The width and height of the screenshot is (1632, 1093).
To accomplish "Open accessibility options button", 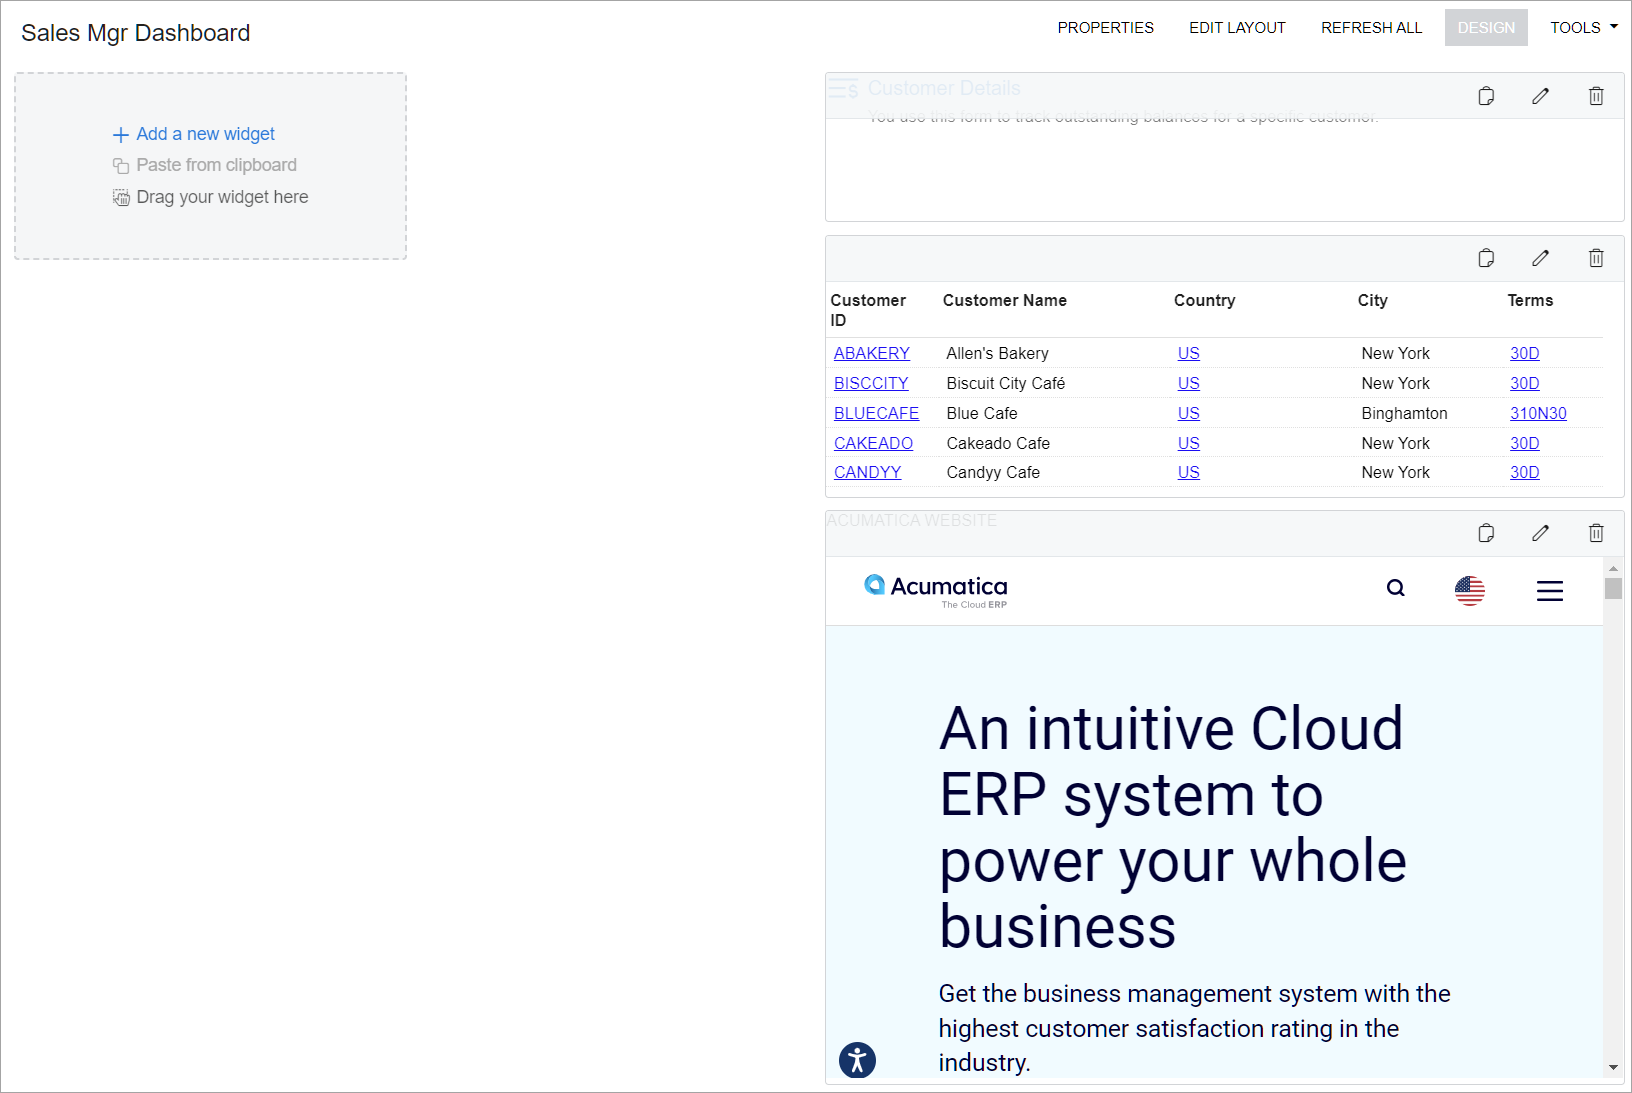I will coord(857,1060).
